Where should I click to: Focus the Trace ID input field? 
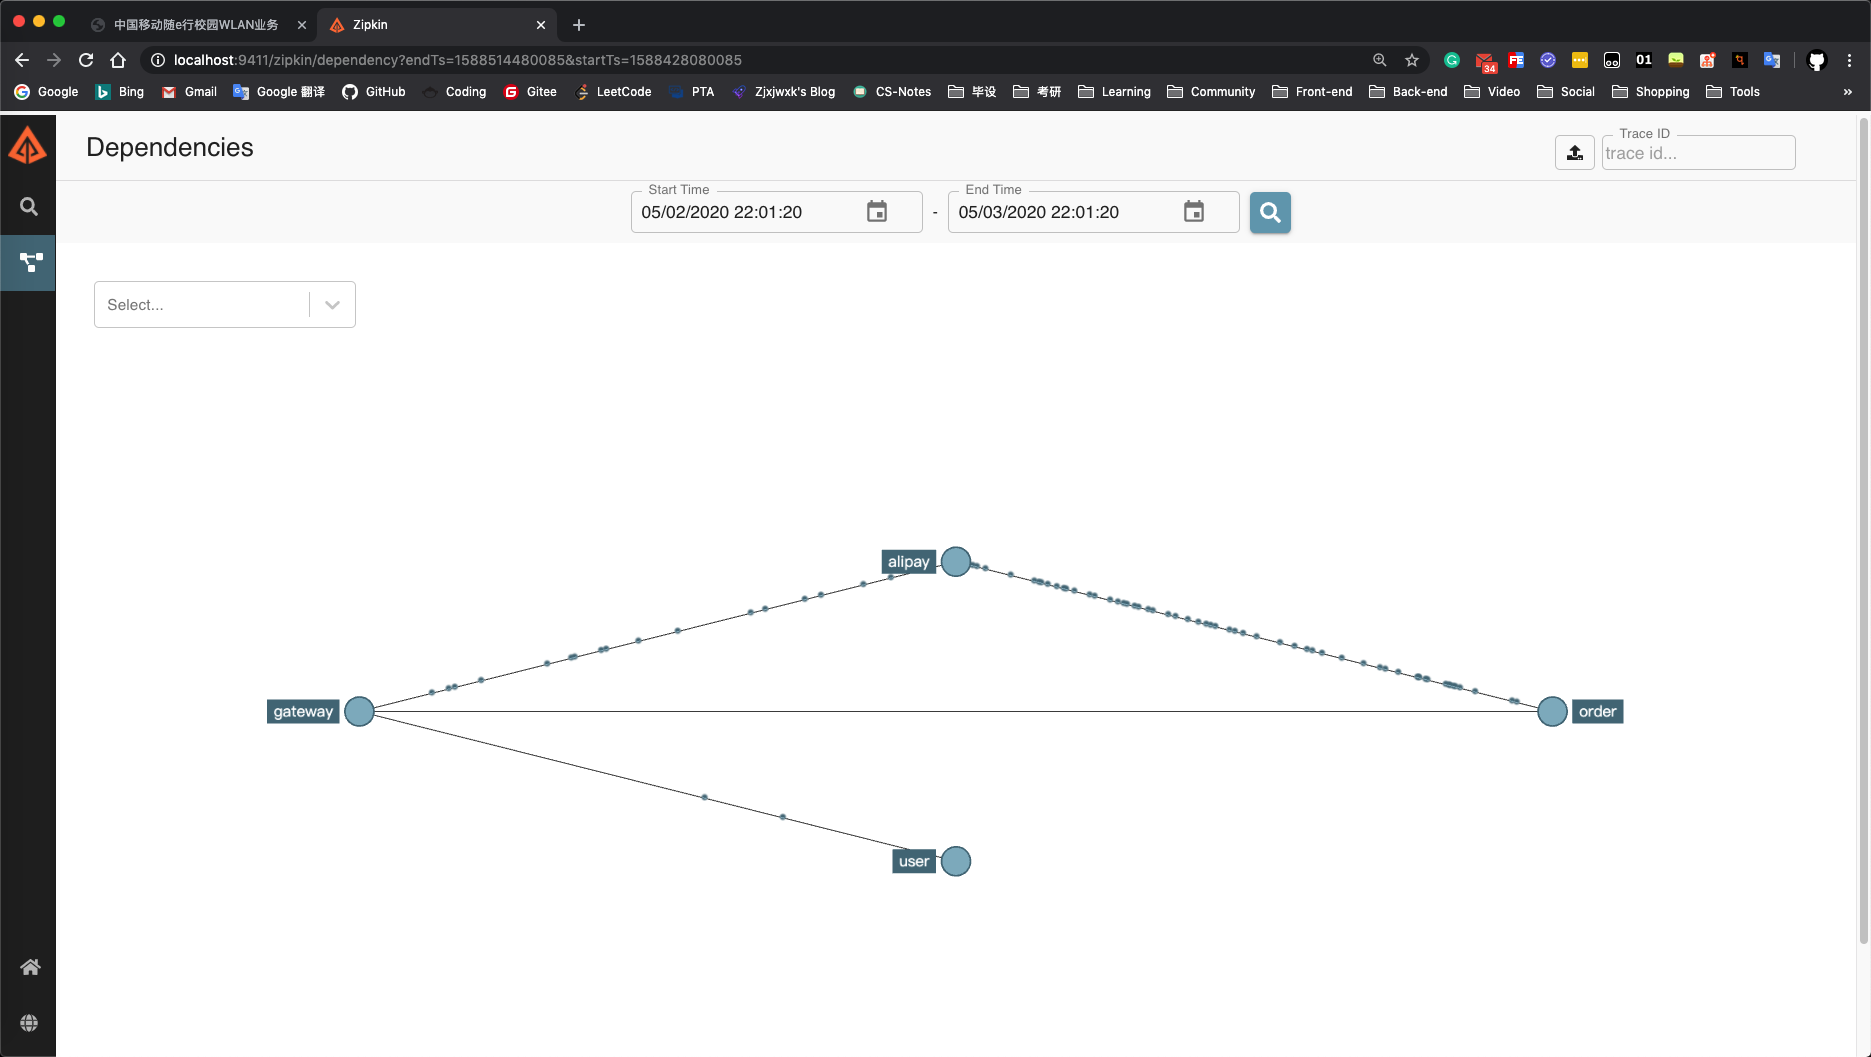[x=1698, y=153]
